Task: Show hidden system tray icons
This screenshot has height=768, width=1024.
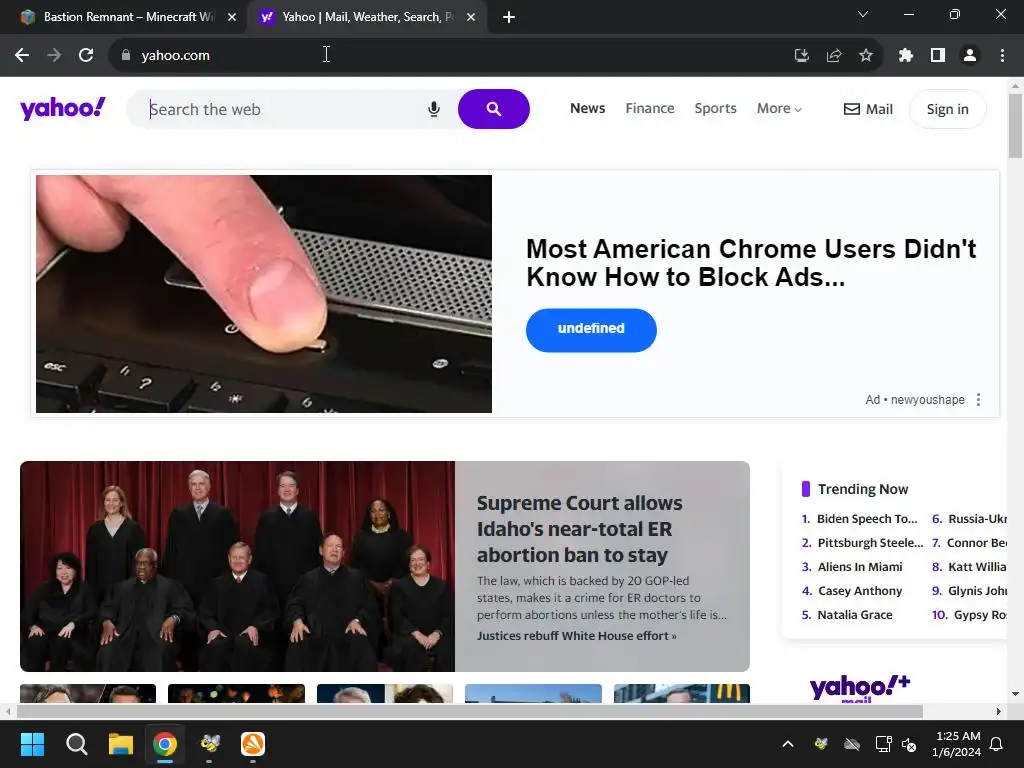Action: click(x=788, y=744)
